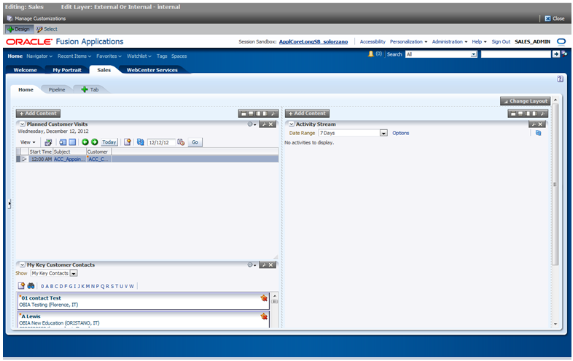Open the Date Range 7 Days dropdown
The width and height of the screenshot is (573, 361).
pos(383,133)
